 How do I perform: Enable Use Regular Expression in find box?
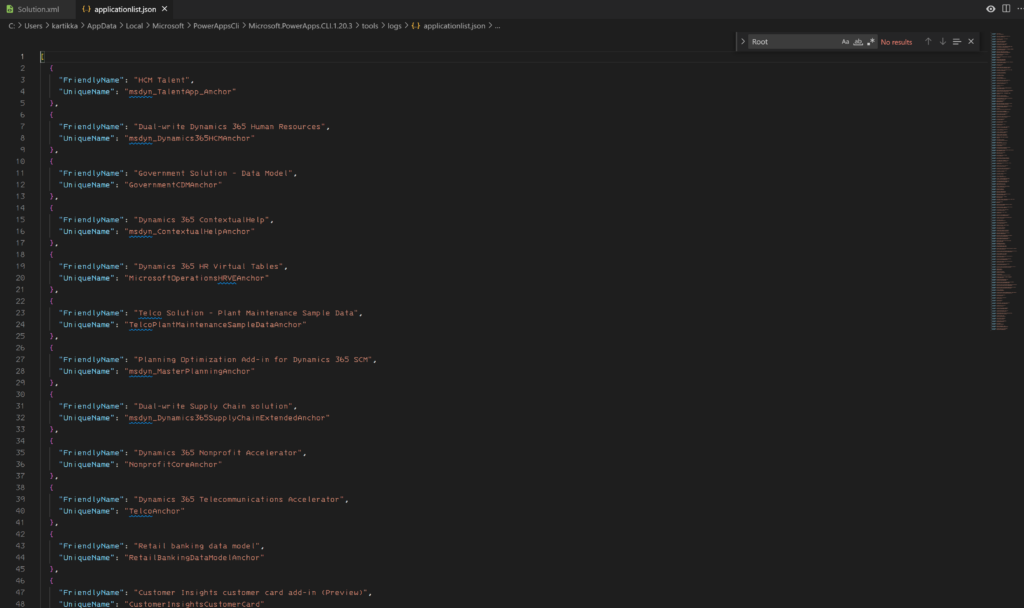tap(871, 42)
